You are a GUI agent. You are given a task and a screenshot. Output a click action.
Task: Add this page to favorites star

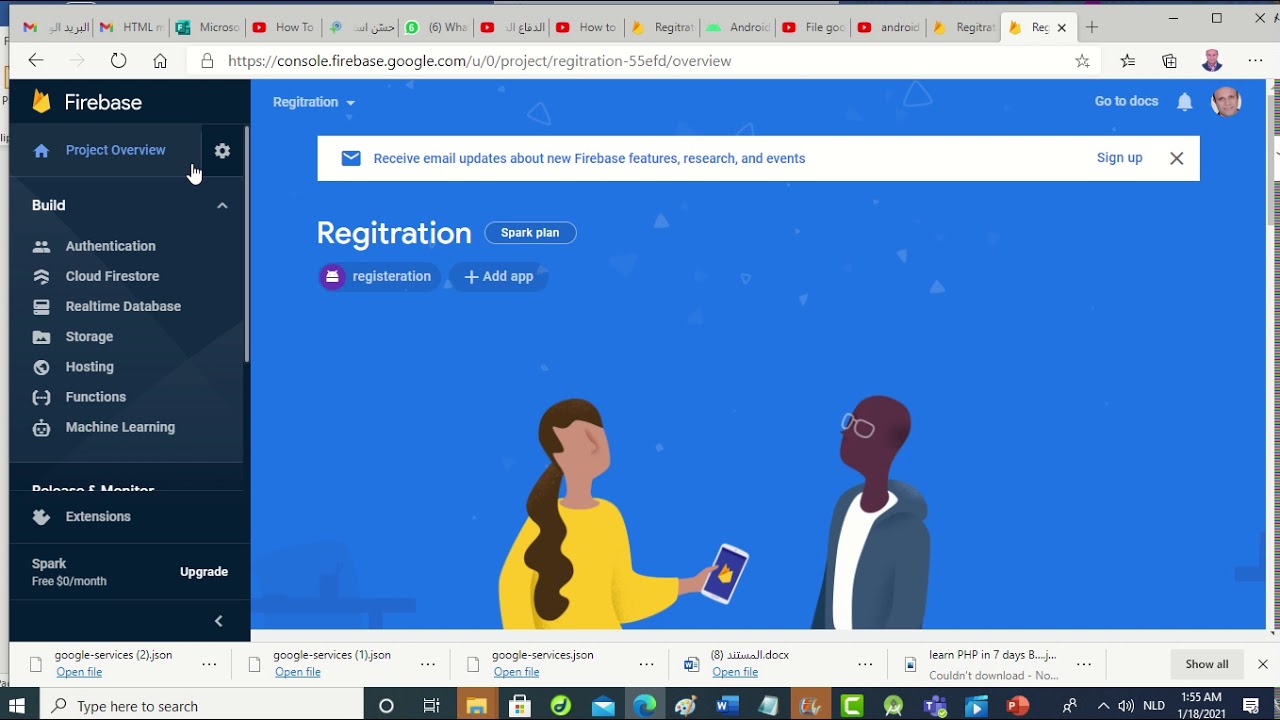(x=1082, y=61)
